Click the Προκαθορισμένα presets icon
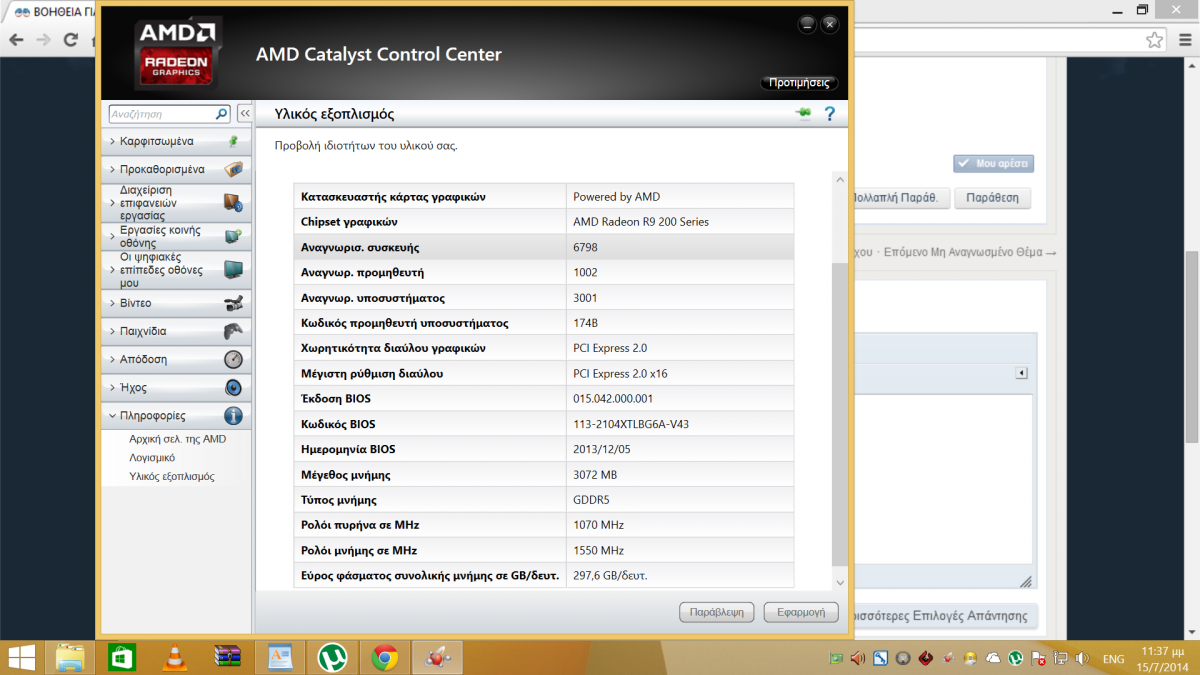1200x675 pixels. [233, 169]
